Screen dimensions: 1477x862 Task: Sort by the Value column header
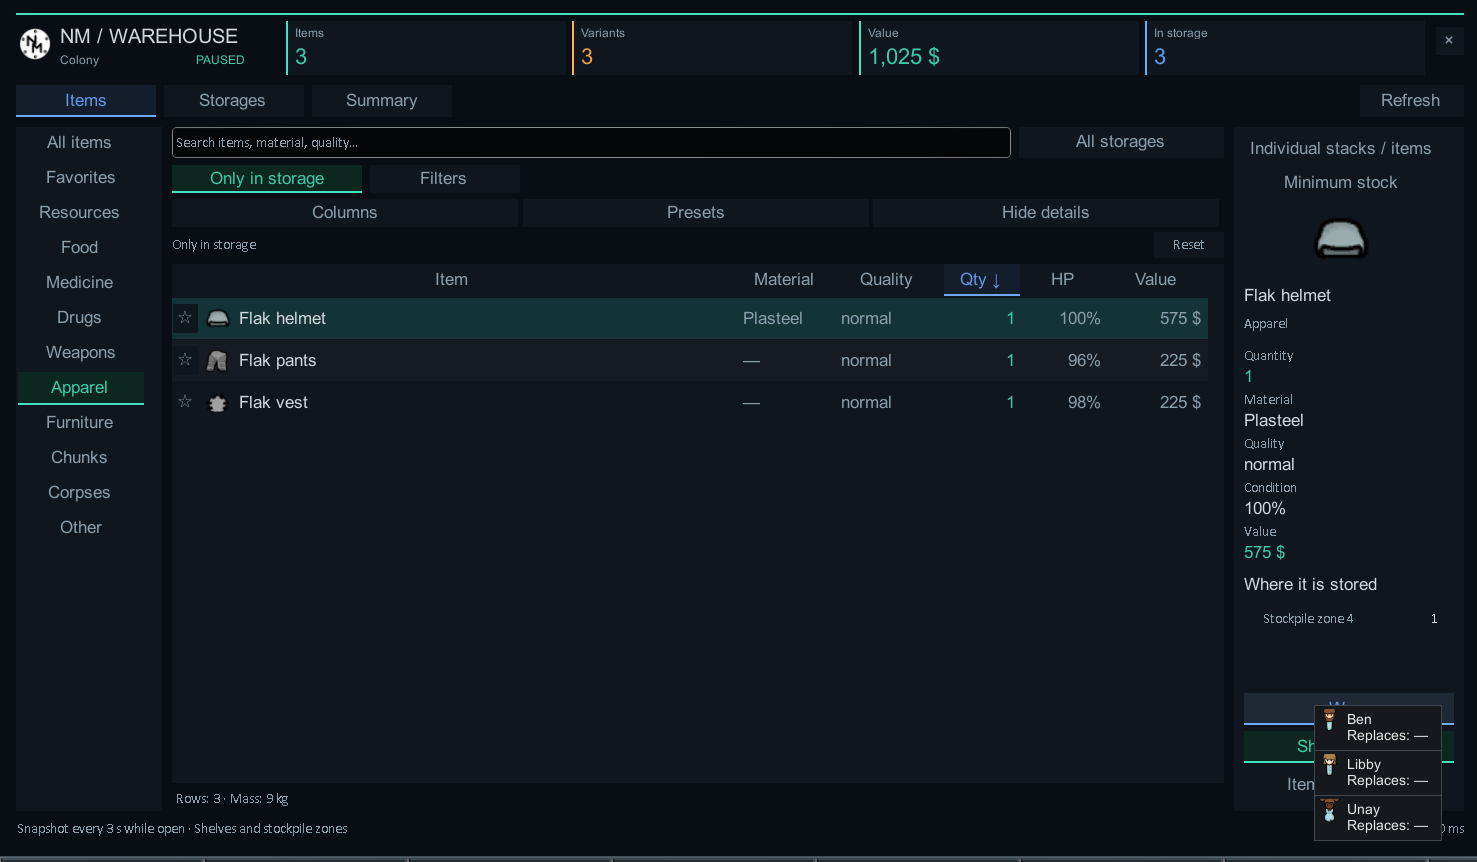(x=1156, y=280)
